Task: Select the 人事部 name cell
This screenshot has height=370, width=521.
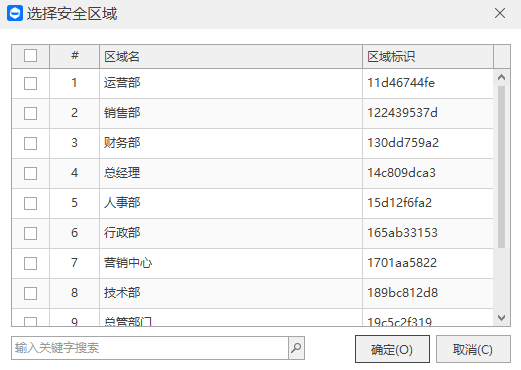Action: [231, 203]
